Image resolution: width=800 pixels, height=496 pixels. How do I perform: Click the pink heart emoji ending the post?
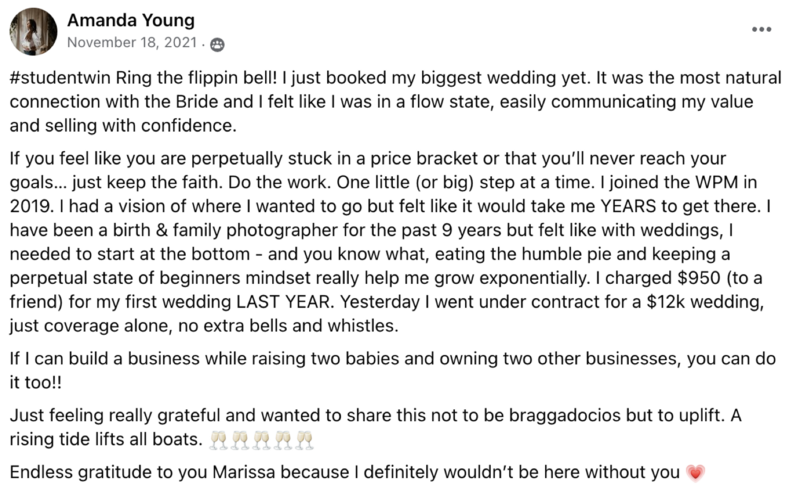point(695,473)
